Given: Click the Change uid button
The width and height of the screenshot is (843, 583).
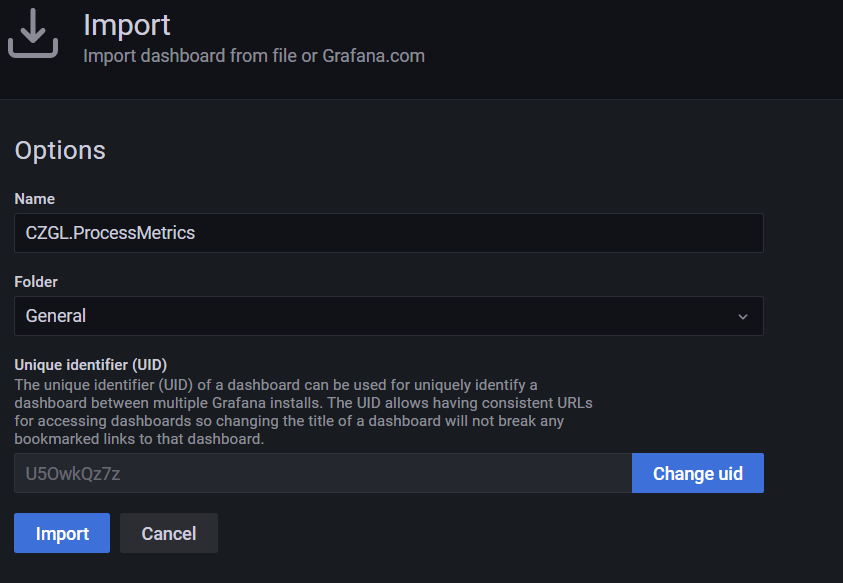Looking at the screenshot, I should tap(697, 473).
